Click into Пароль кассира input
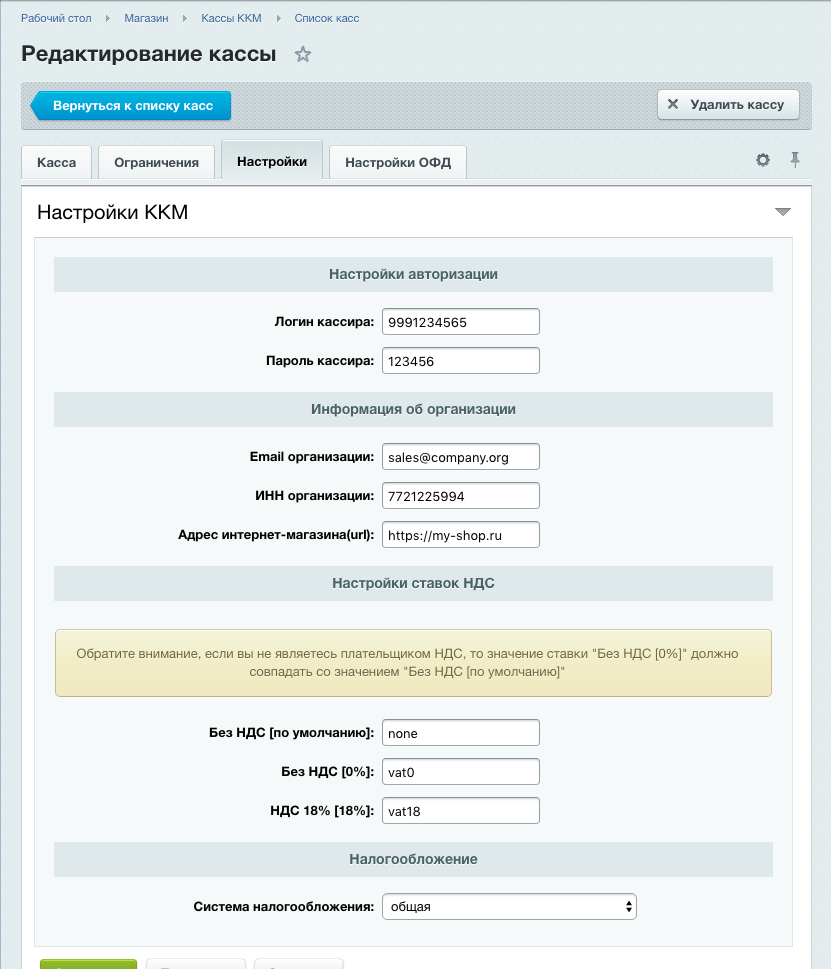This screenshot has height=969, width=831. click(x=460, y=361)
